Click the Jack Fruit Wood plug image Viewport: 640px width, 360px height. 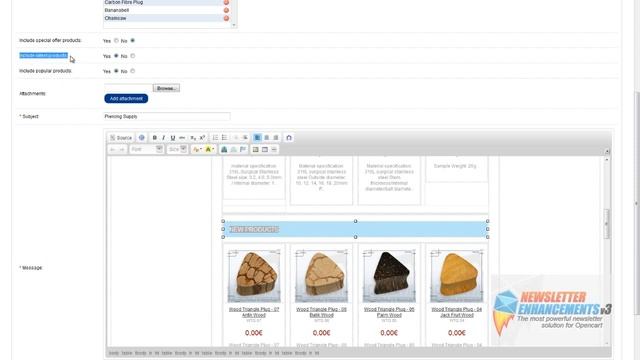point(456,276)
